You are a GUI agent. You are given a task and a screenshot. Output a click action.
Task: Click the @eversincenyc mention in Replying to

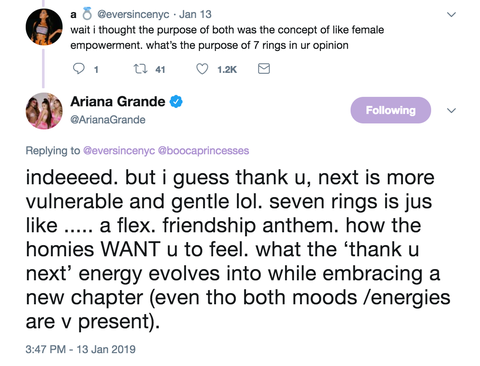pyautogui.click(x=119, y=151)
